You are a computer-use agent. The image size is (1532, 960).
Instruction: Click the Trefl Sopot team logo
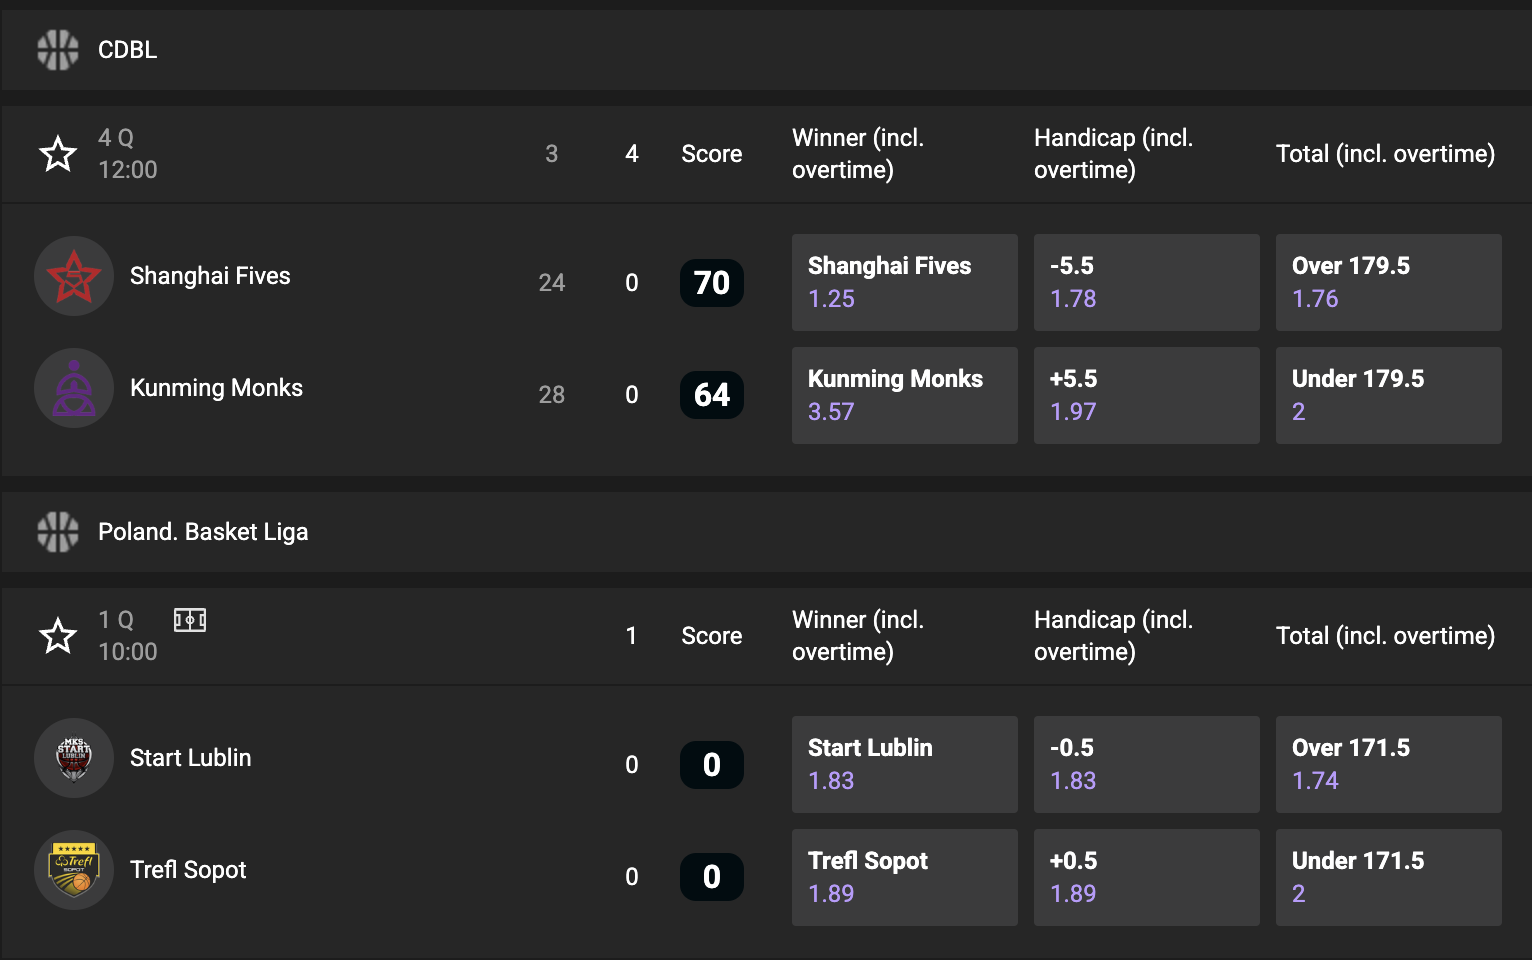(74, 871)
